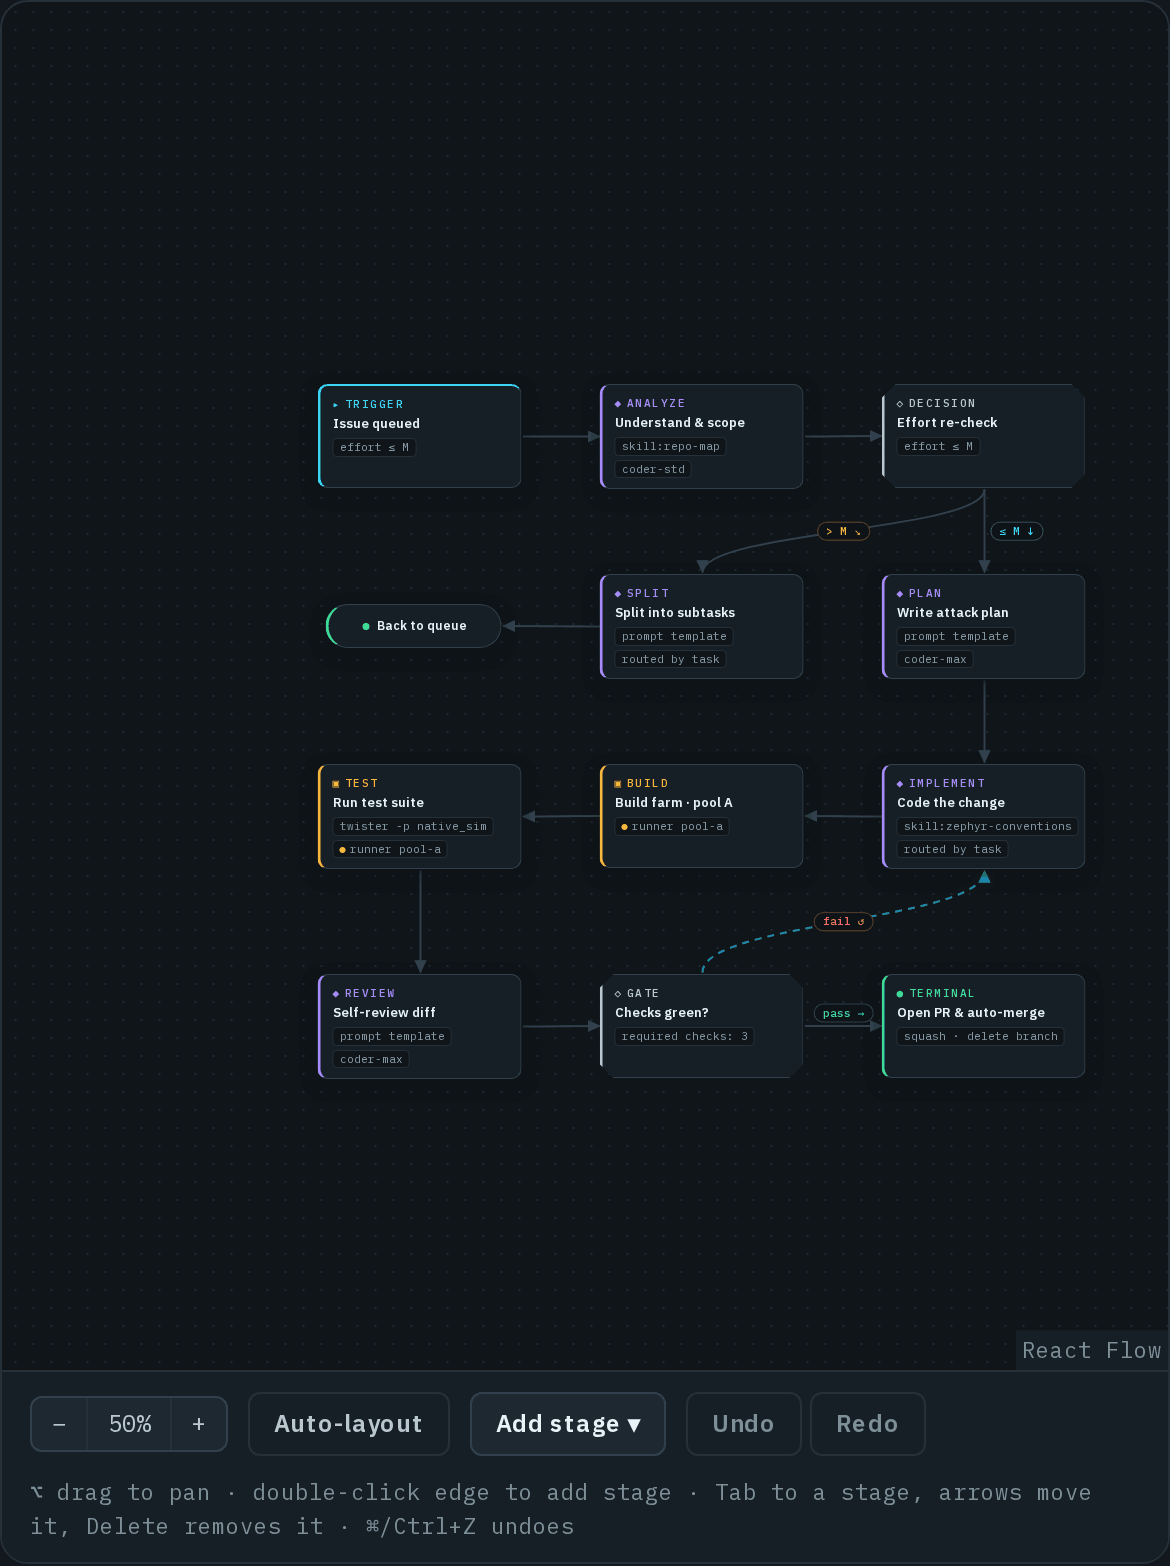Click the 'squash · delete branch' chip
The width and height of the screenshot is (1170, 1566).
click(981, 1037)
